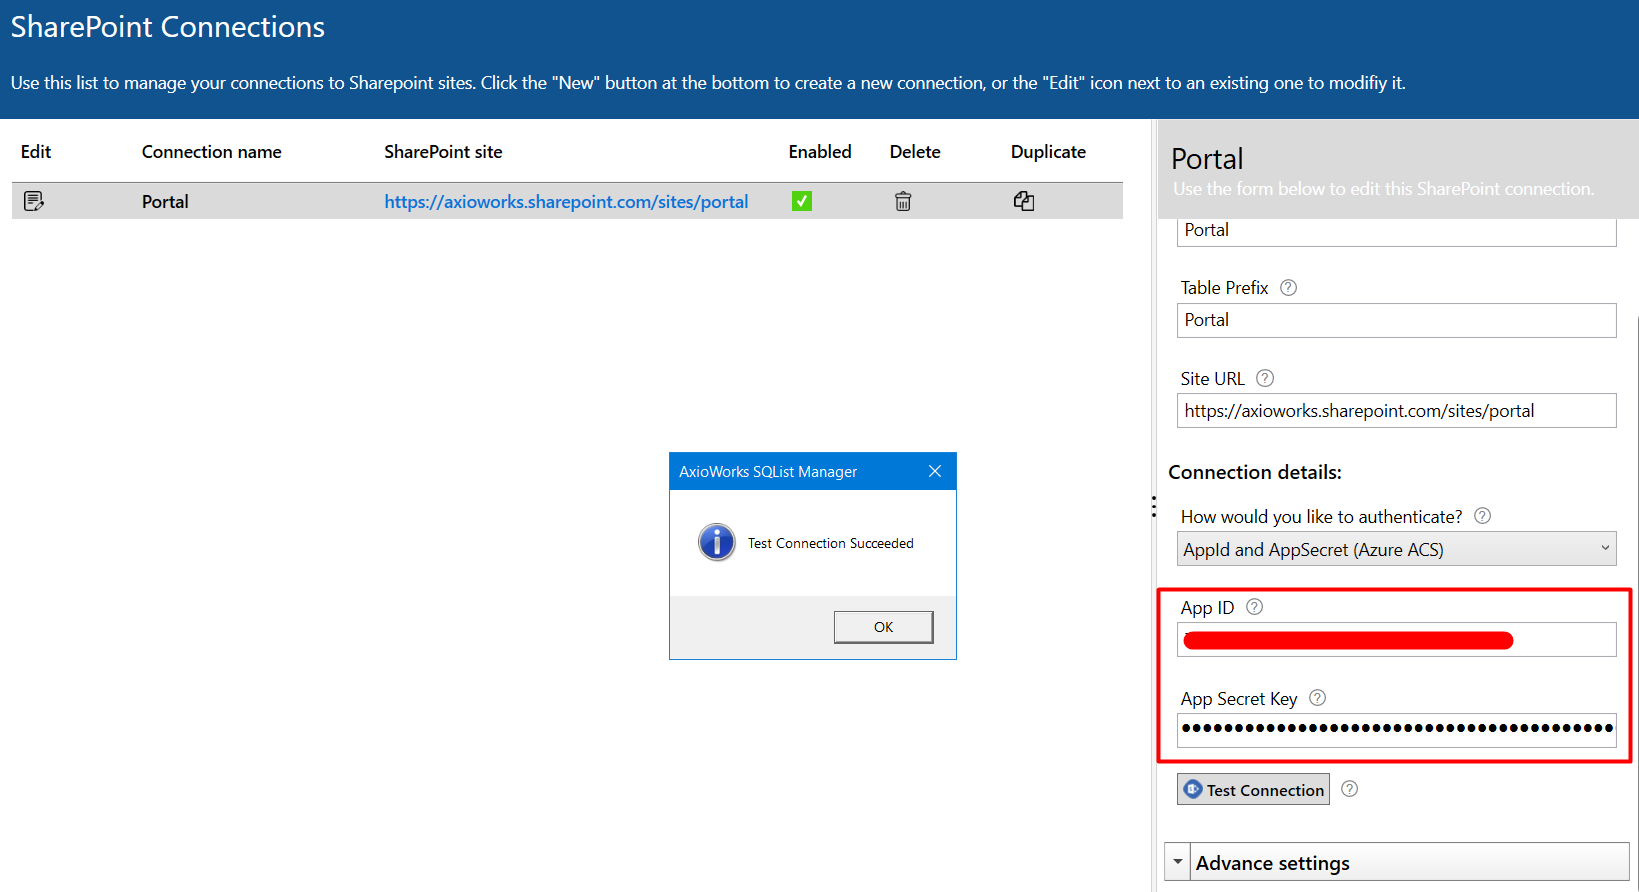Click the help icon beside Test Connection

(1350, 789)
